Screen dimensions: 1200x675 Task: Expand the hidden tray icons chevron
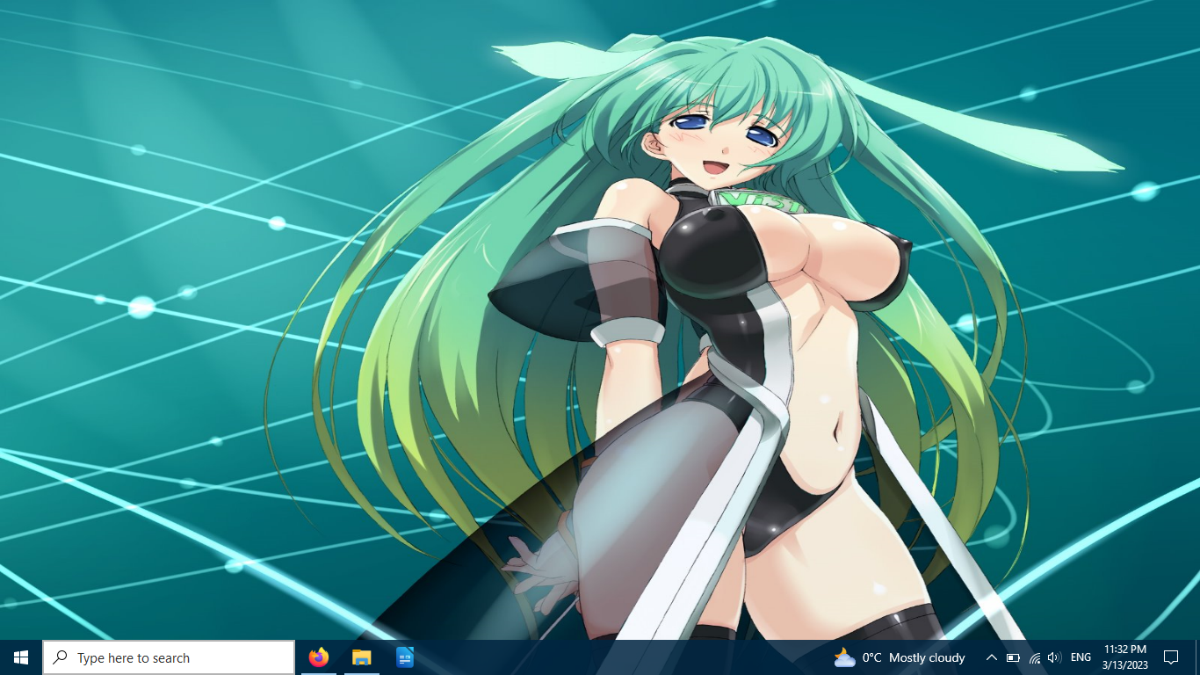pos(991,658)
